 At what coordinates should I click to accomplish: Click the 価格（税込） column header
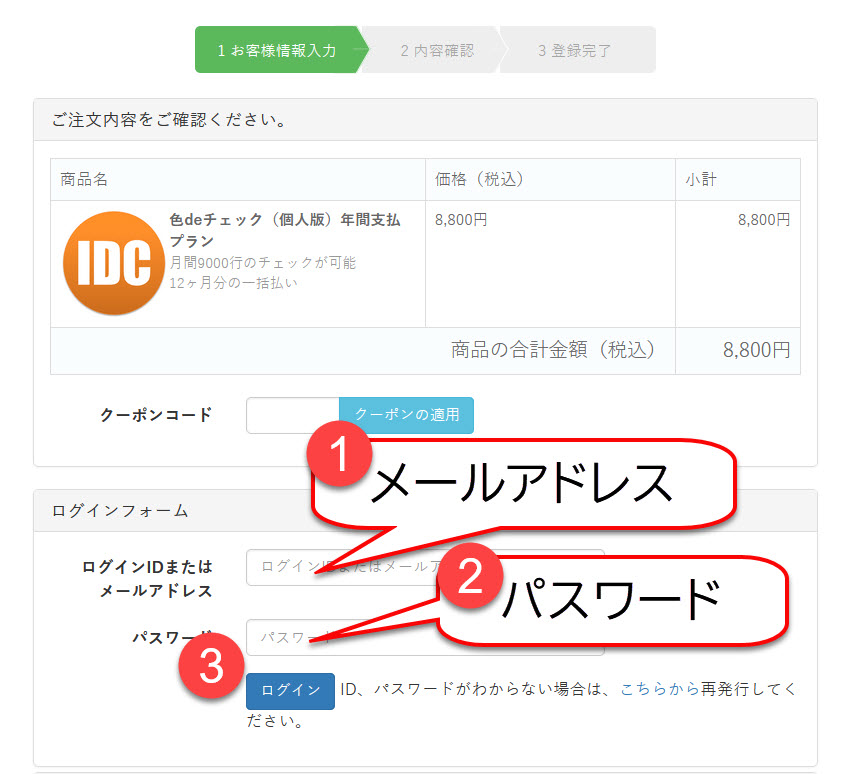point(479,180)
